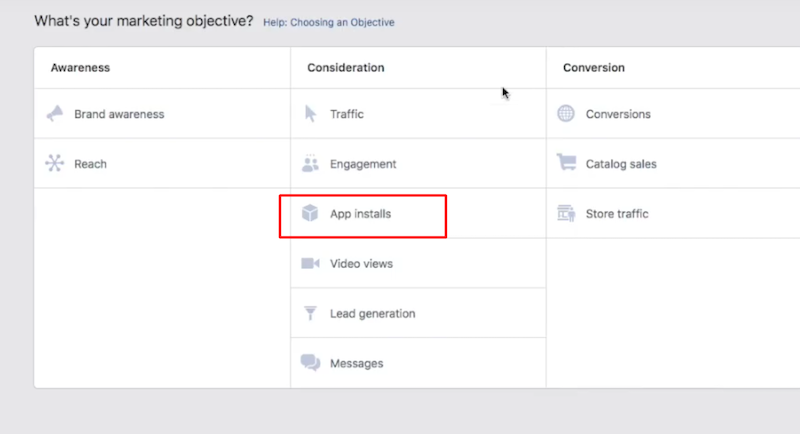800x434 pixels.
Task: Click the Video views camera icon
Action: pos(310,264)
